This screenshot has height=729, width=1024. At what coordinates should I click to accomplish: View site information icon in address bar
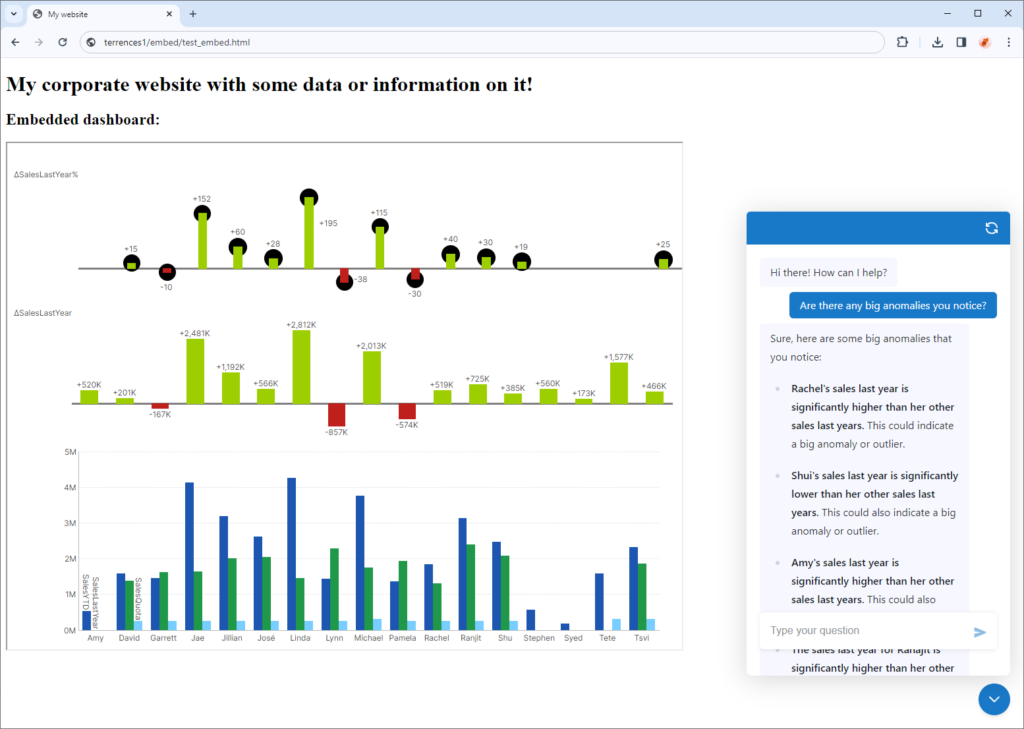click(x=91, y=42)
